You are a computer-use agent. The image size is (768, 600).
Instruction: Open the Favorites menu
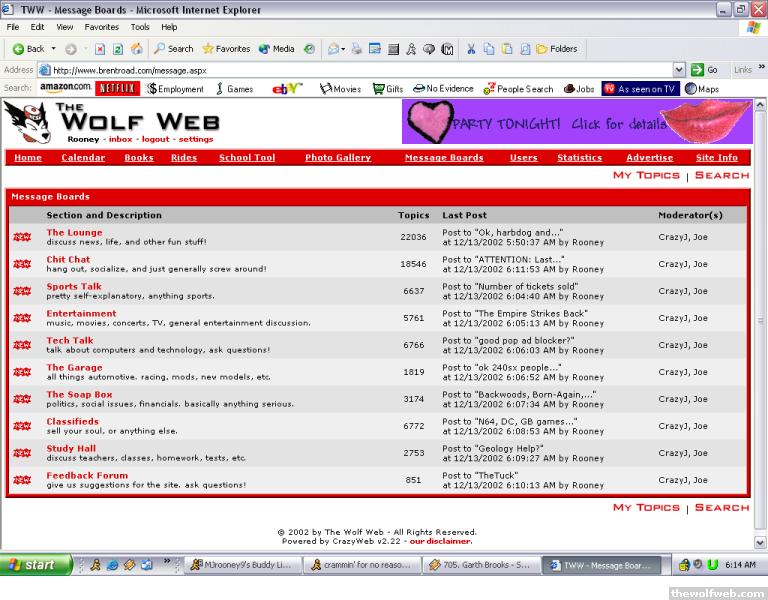click(x=101, y=27)
